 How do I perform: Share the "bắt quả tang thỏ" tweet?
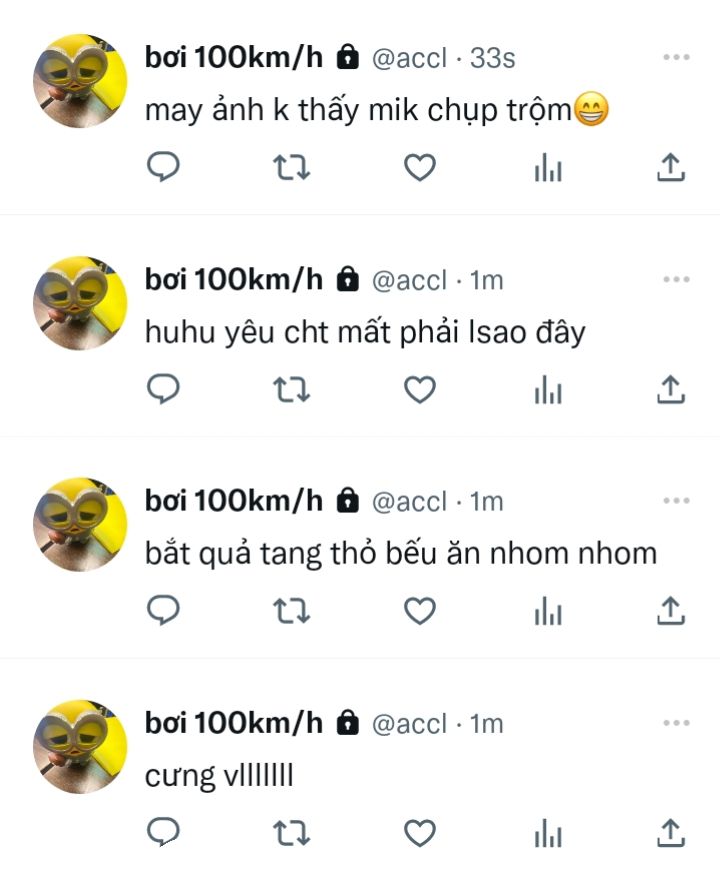pos(671,611)
